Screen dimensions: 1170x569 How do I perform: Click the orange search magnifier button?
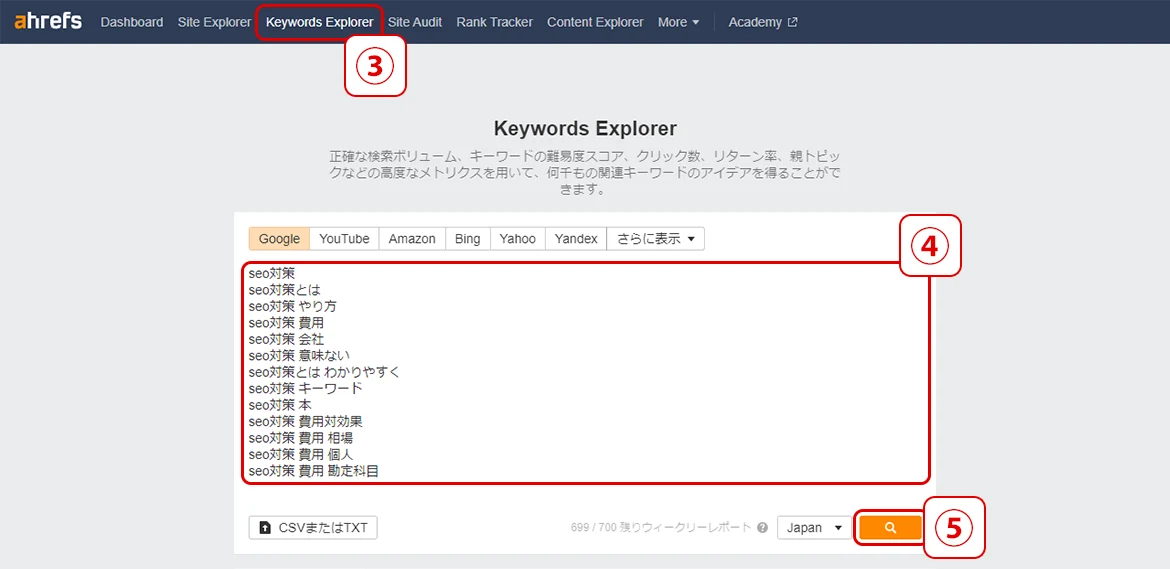click(889, 527)
